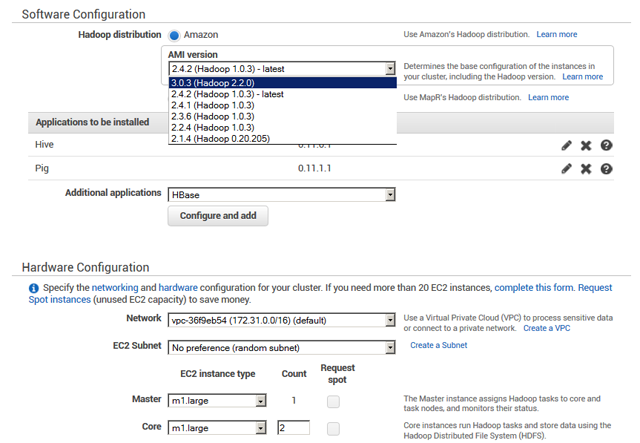Viewport: 640px width, 443px height.
Task: Open the Network VPC dropdown
Action: coord(282,320)
